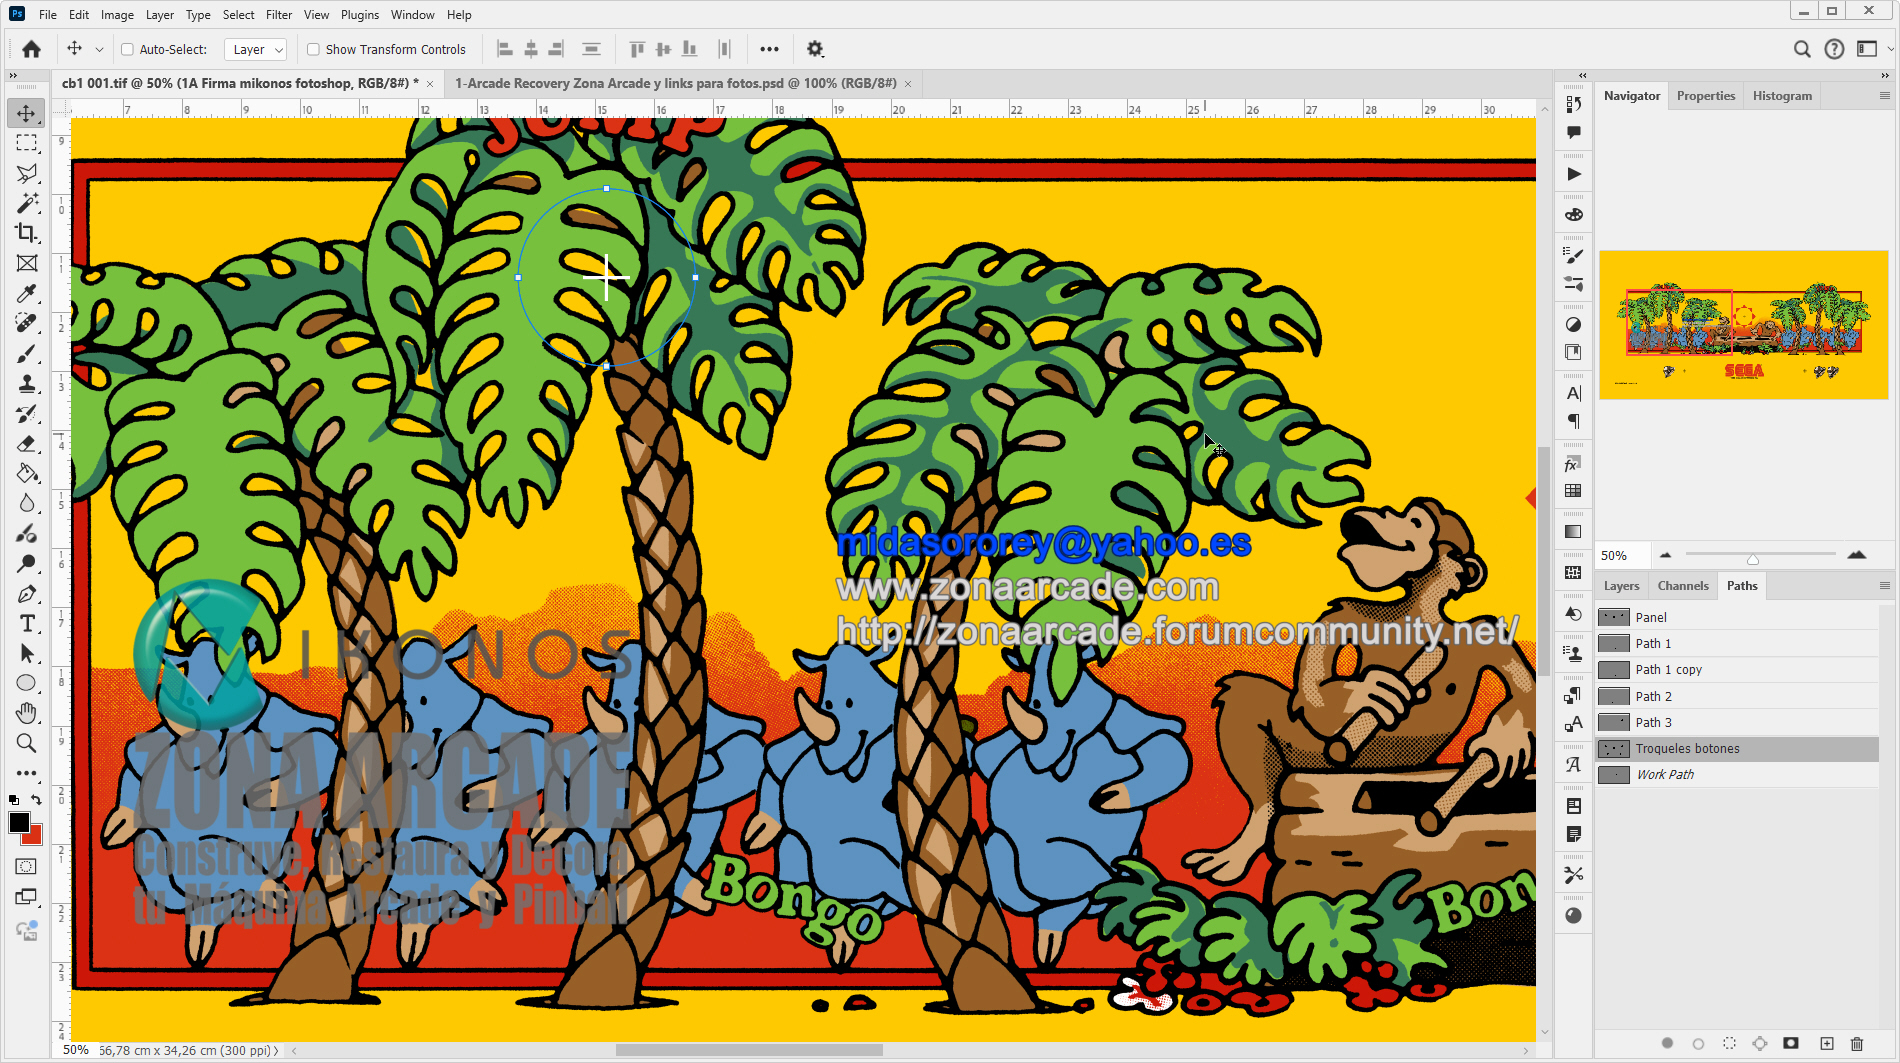
Task: Select the Paint Bucket tool
Action: pos(27,473)
